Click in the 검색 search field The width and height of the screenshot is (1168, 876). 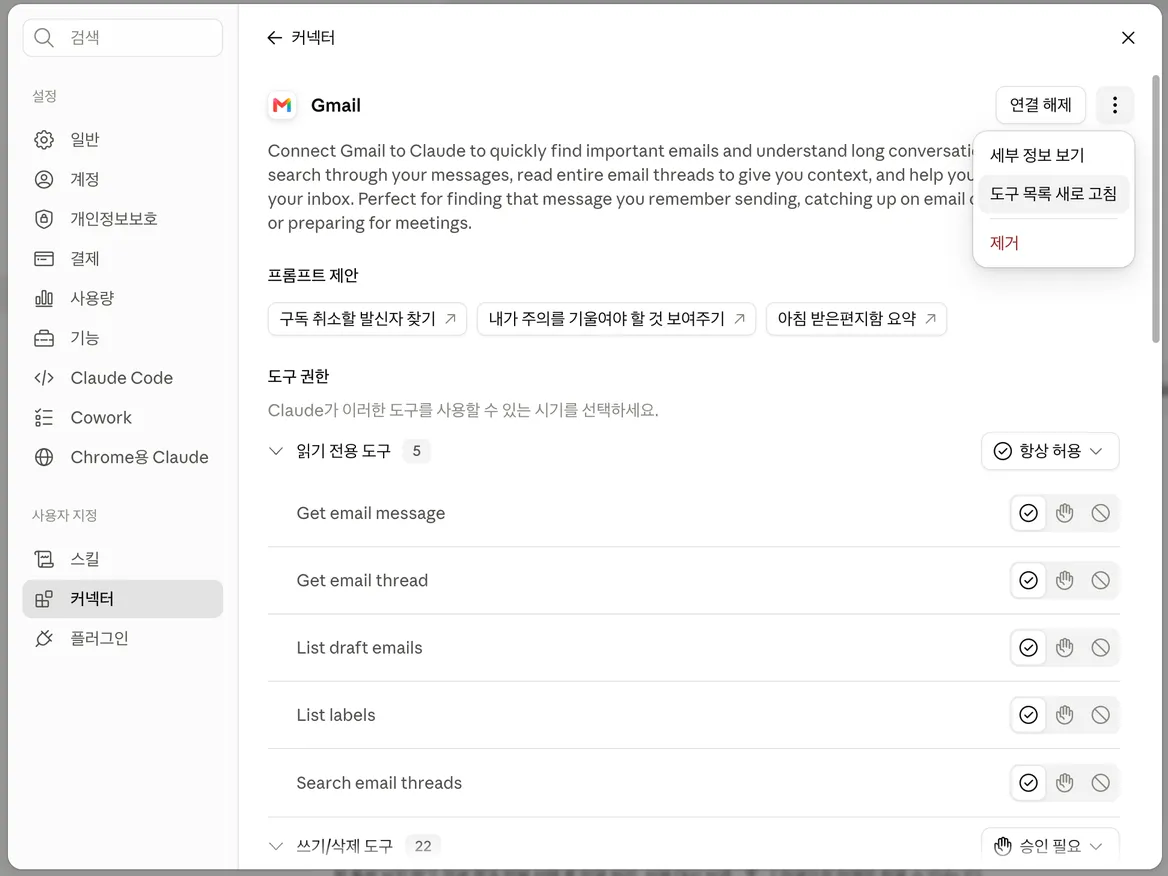[x=123, y=37]
